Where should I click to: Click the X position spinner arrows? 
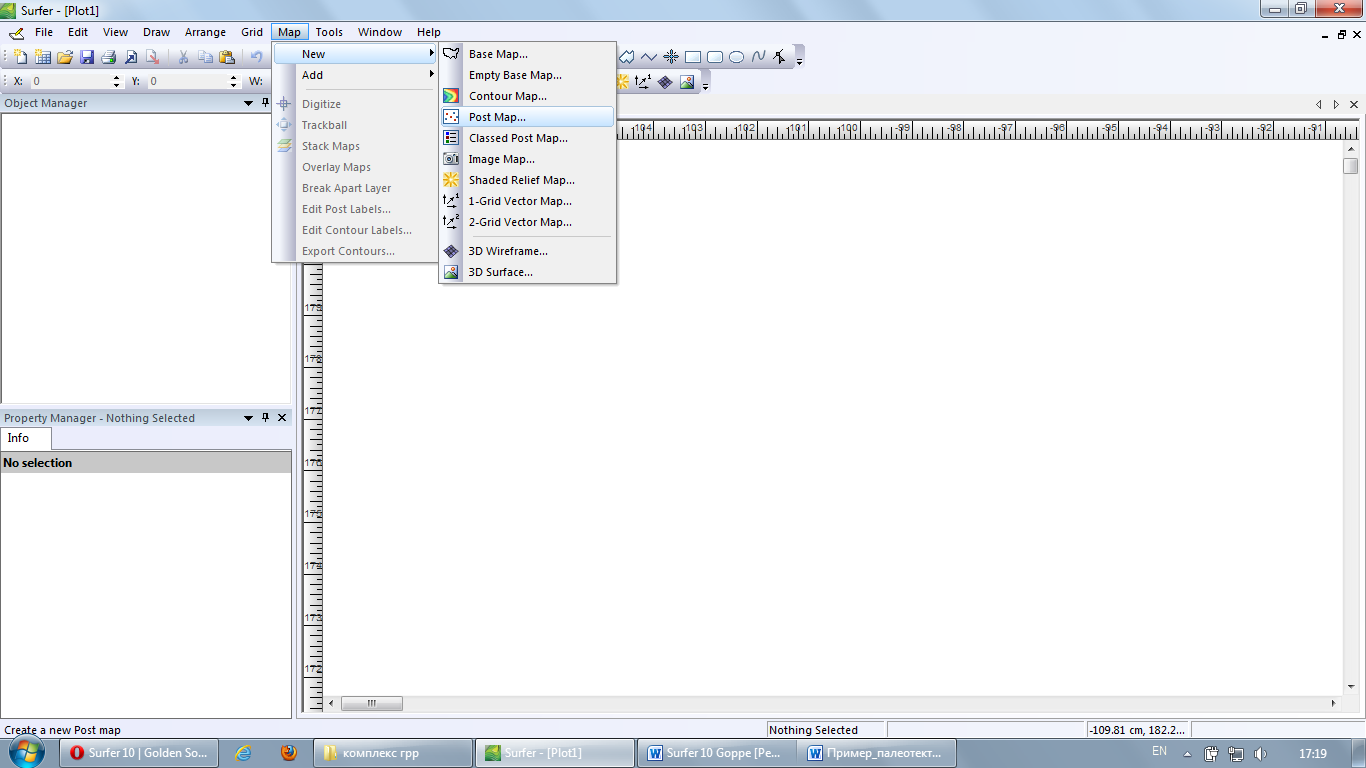pyautogui.click(x=116, y=81)
